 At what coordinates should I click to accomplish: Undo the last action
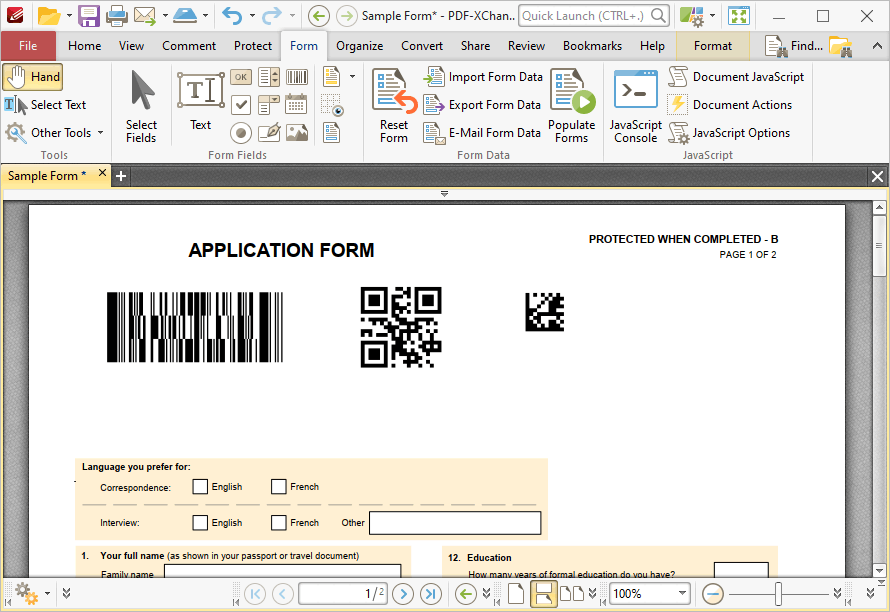tap(232, 16)
